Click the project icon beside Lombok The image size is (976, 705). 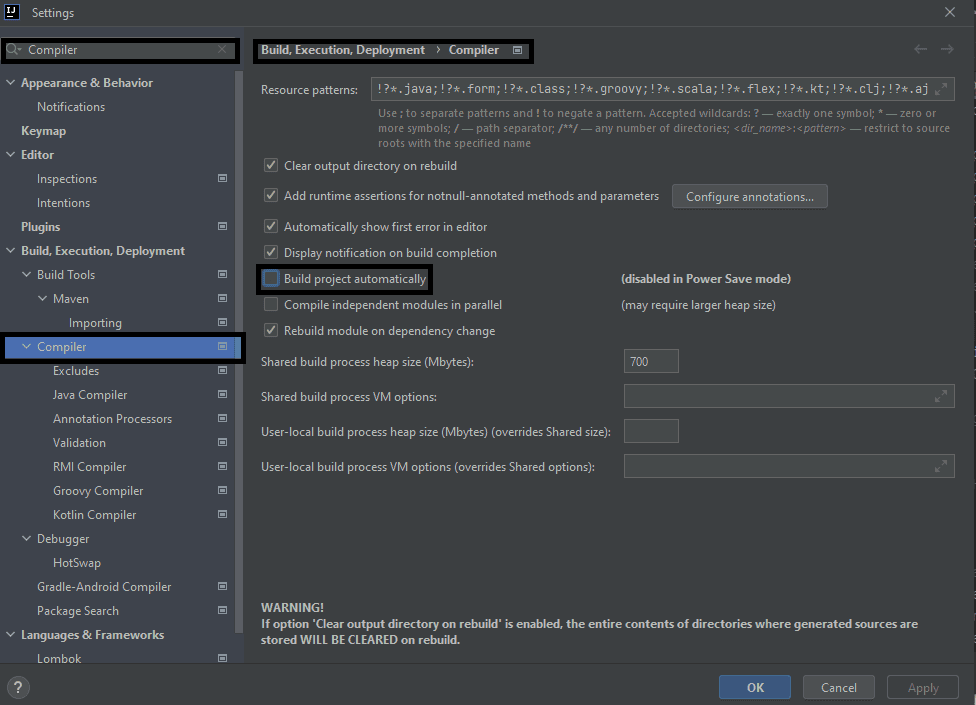pos(222,658)
